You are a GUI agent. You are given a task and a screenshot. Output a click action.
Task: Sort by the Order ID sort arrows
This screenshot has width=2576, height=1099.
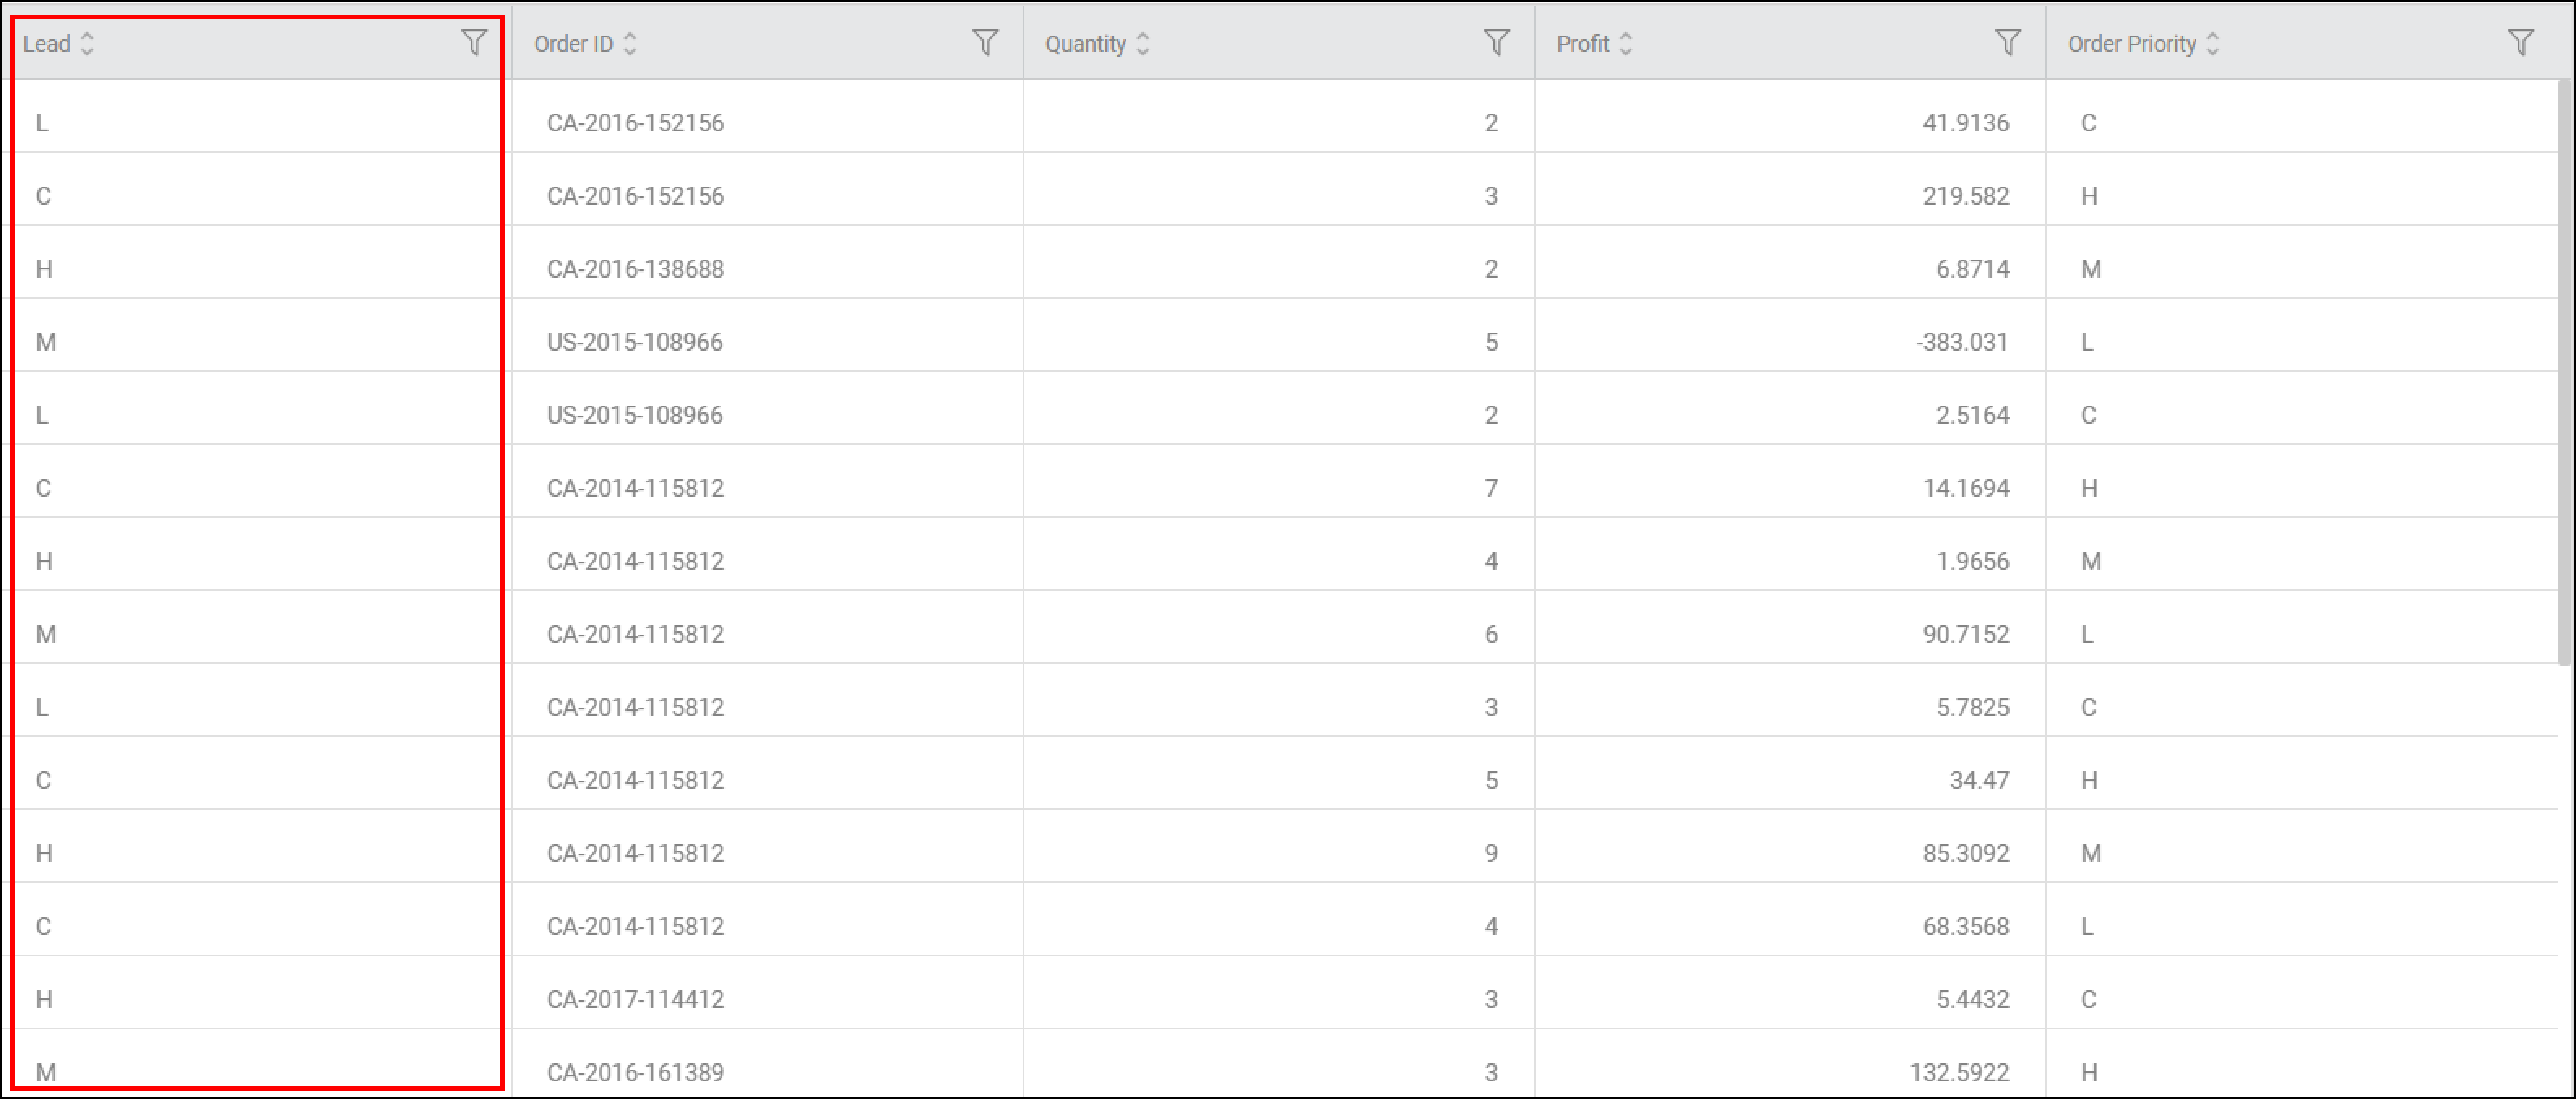[630, 43]
